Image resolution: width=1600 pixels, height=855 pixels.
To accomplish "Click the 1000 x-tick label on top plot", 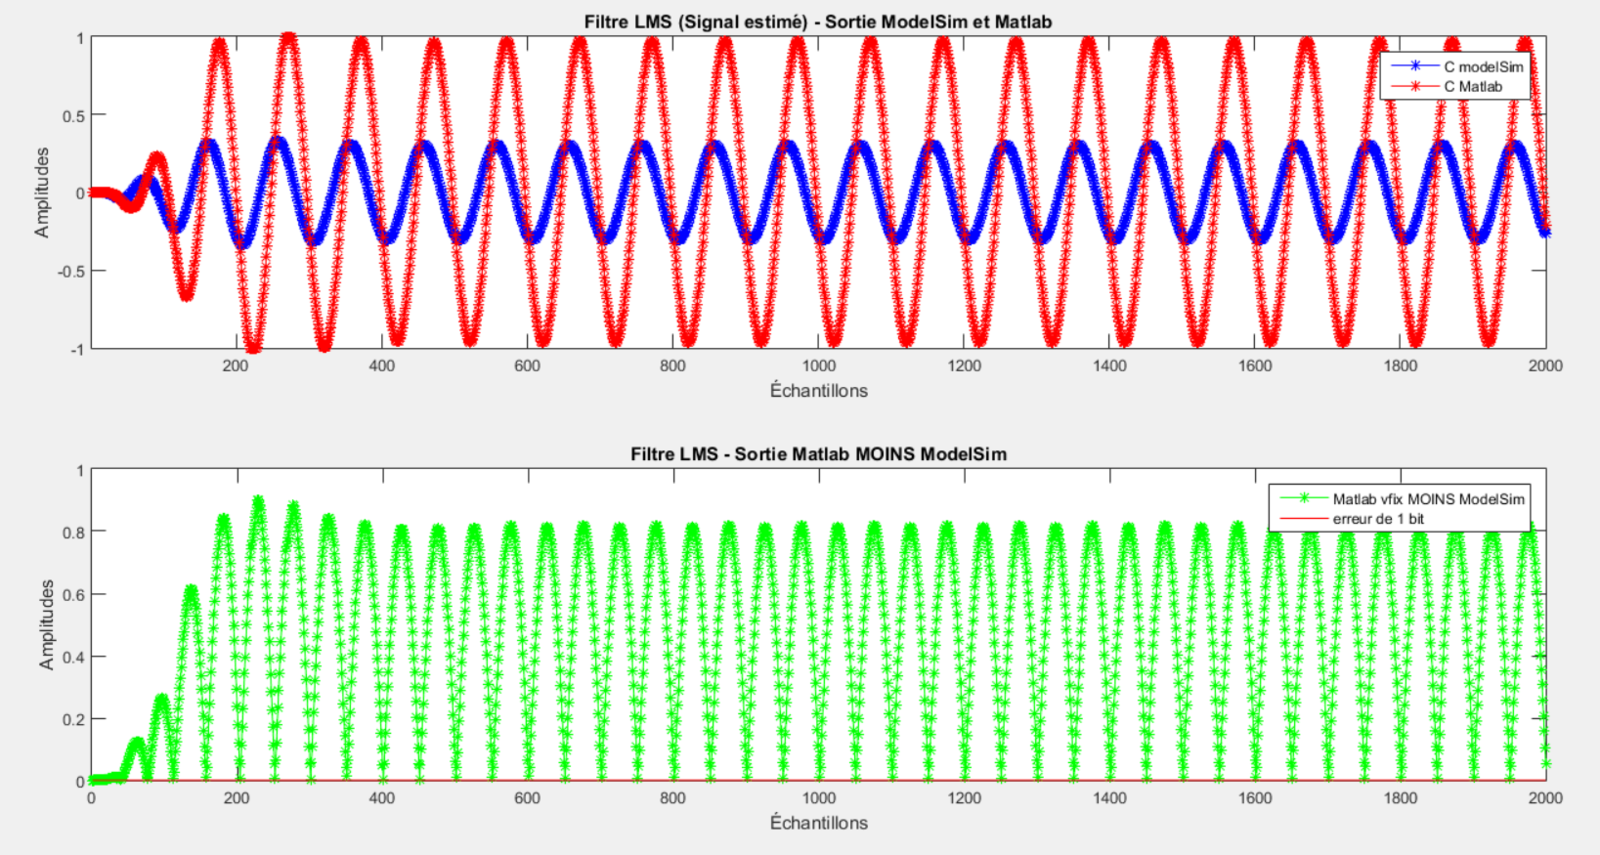I will [818, 366].
